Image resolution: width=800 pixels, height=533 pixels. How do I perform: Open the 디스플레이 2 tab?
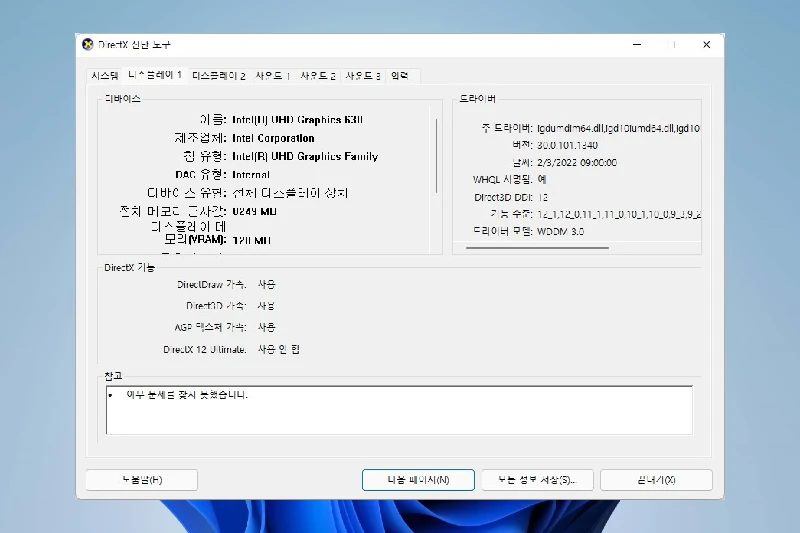pos(218,76)
